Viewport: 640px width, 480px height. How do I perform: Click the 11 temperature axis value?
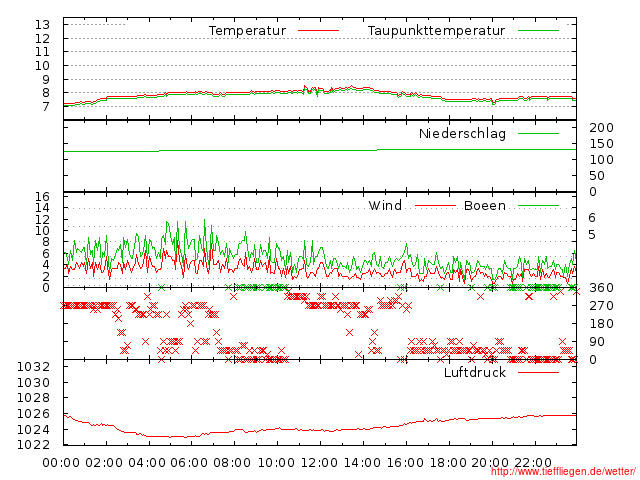pyautogui.click(x=42, y=52)
